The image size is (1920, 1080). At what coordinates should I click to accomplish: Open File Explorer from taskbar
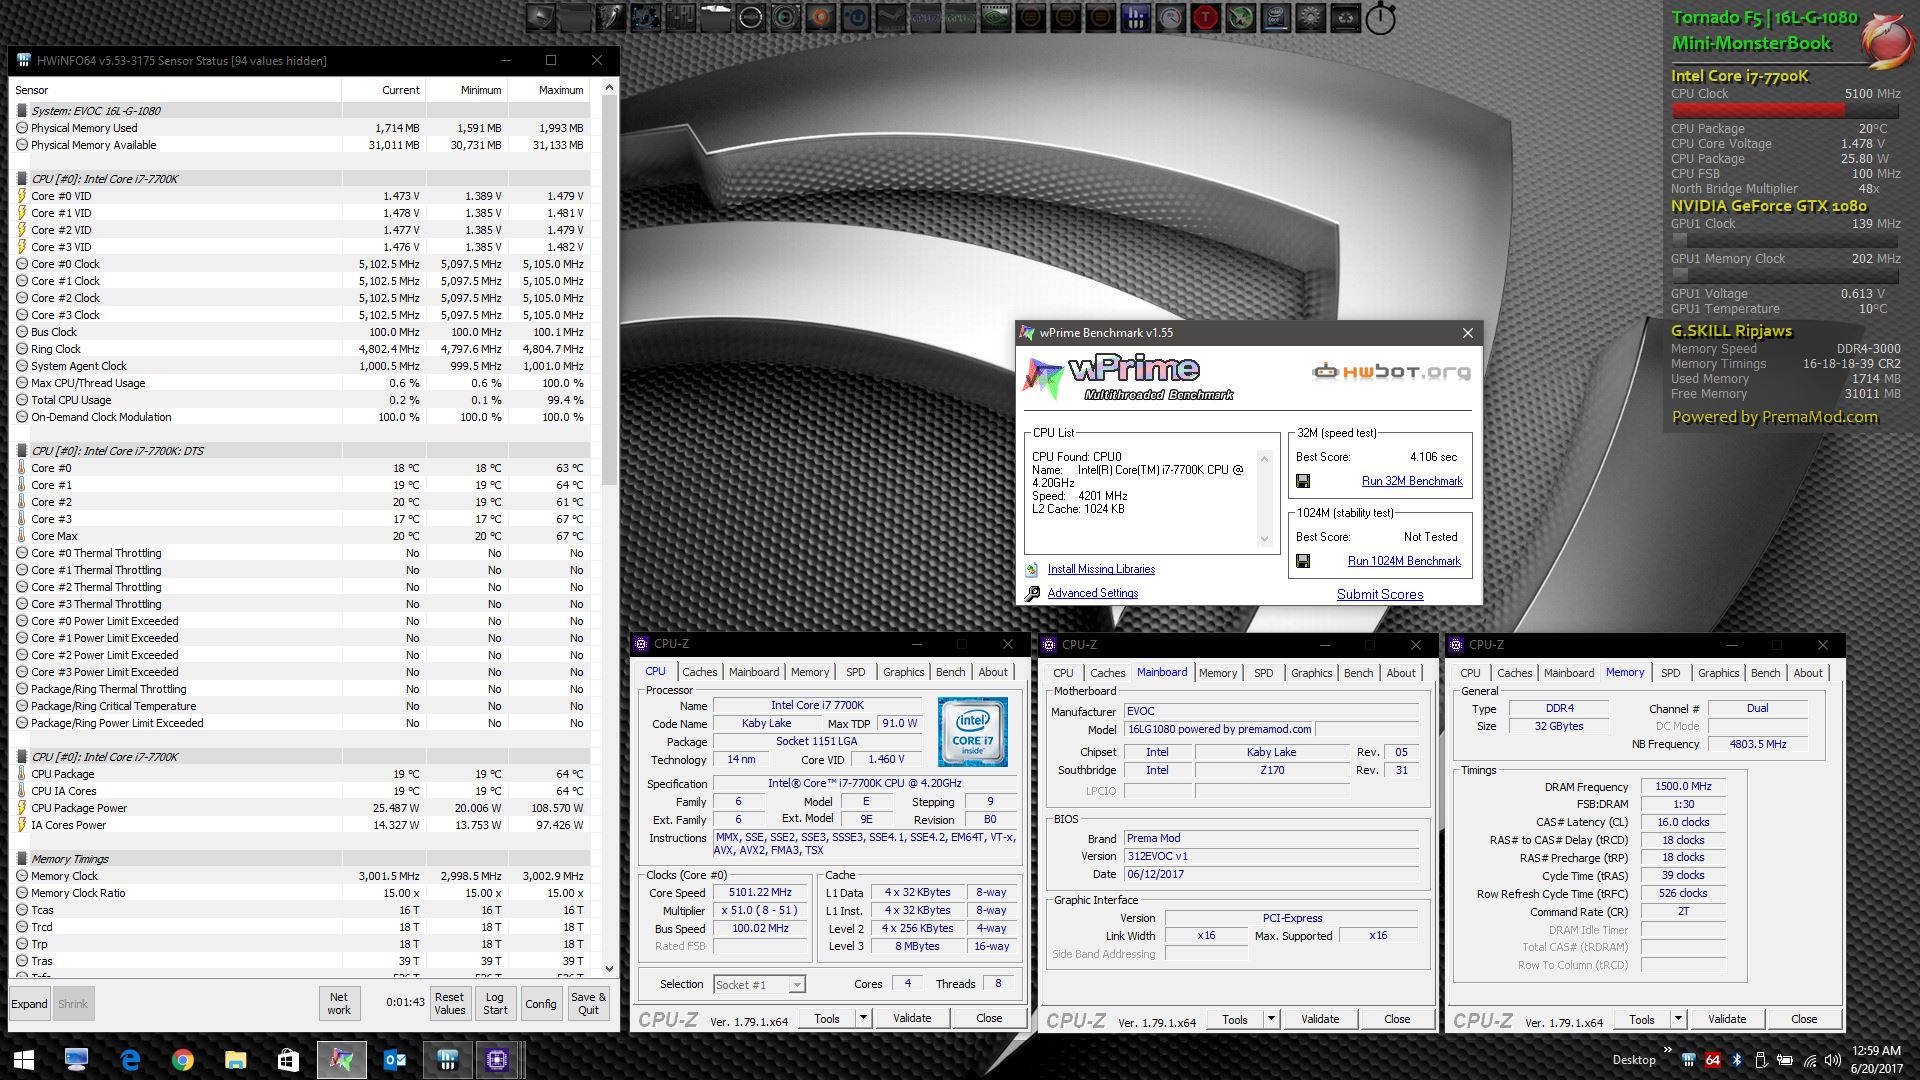[235, 1059]
